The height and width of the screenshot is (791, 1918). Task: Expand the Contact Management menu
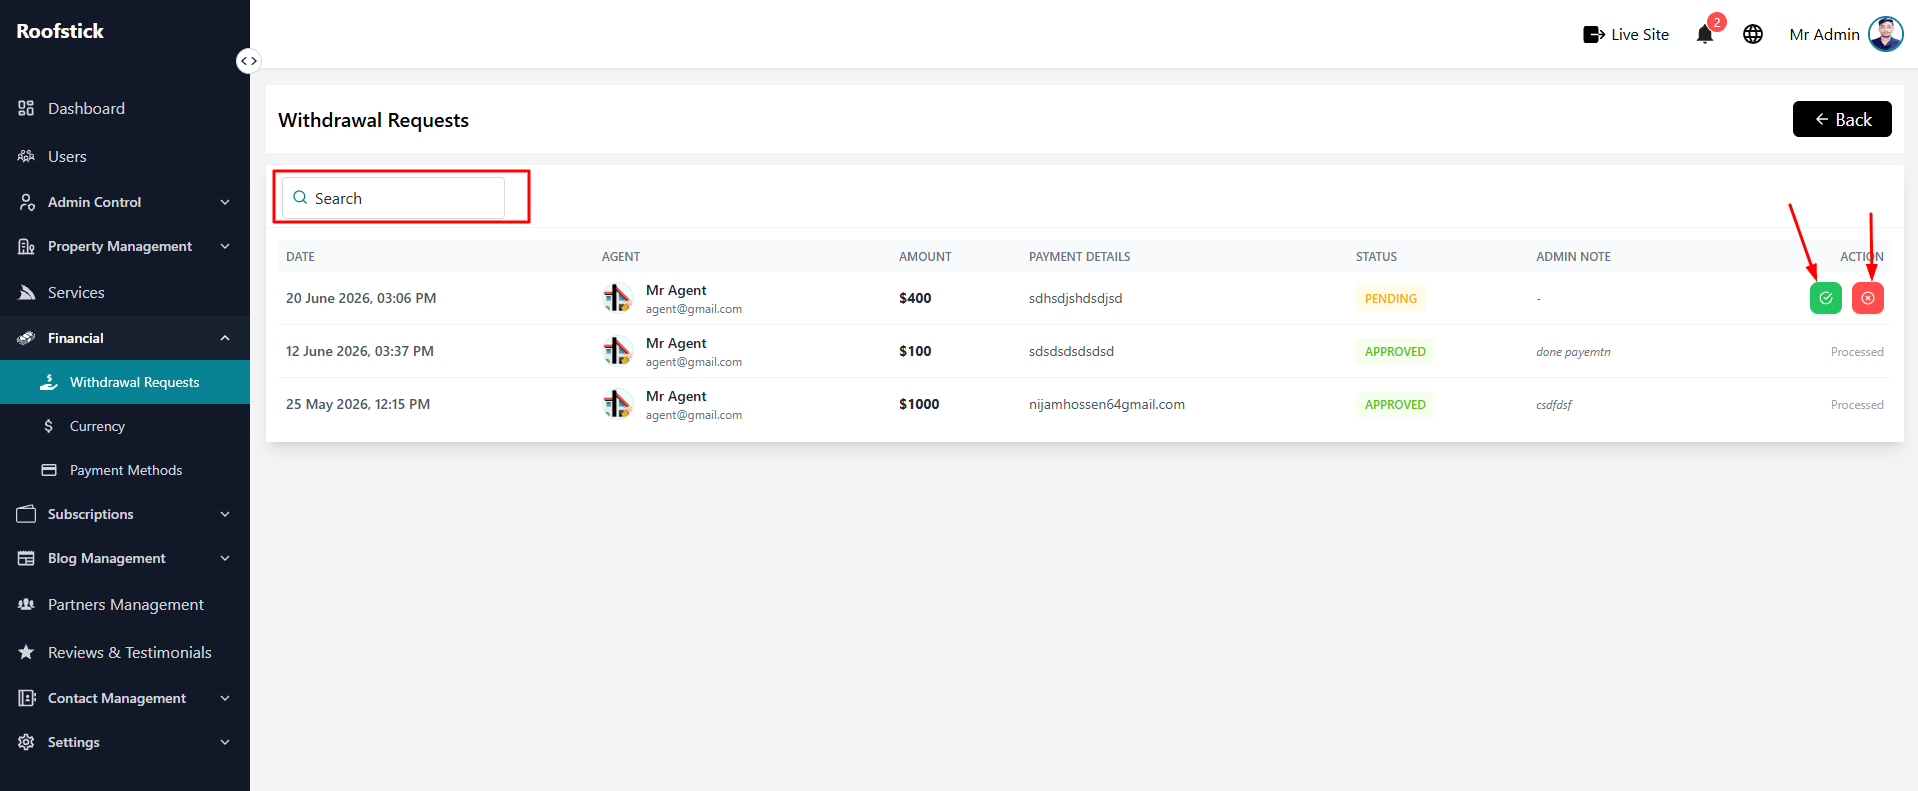pos(124,698)
